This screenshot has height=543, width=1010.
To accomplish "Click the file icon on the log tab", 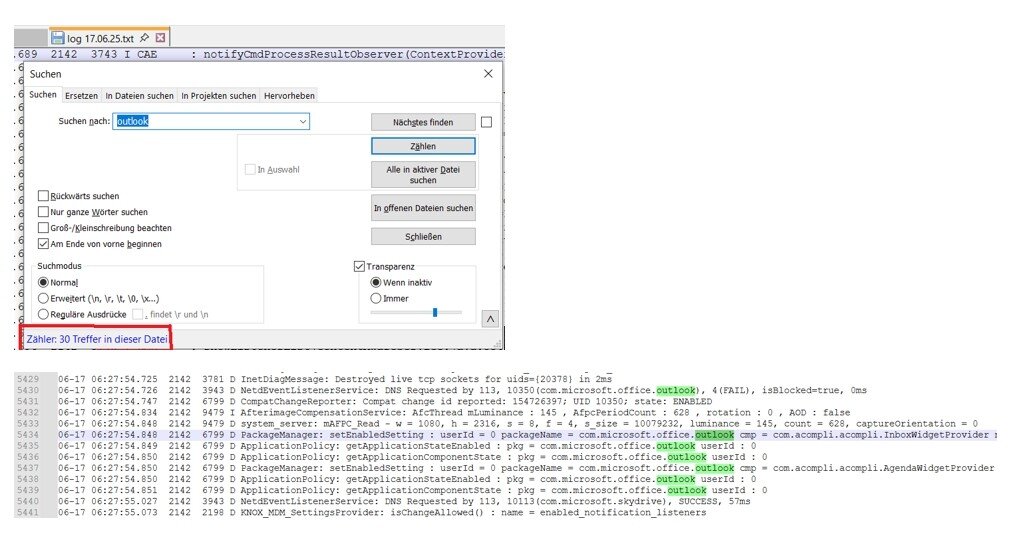I will (x=58, y=37).
